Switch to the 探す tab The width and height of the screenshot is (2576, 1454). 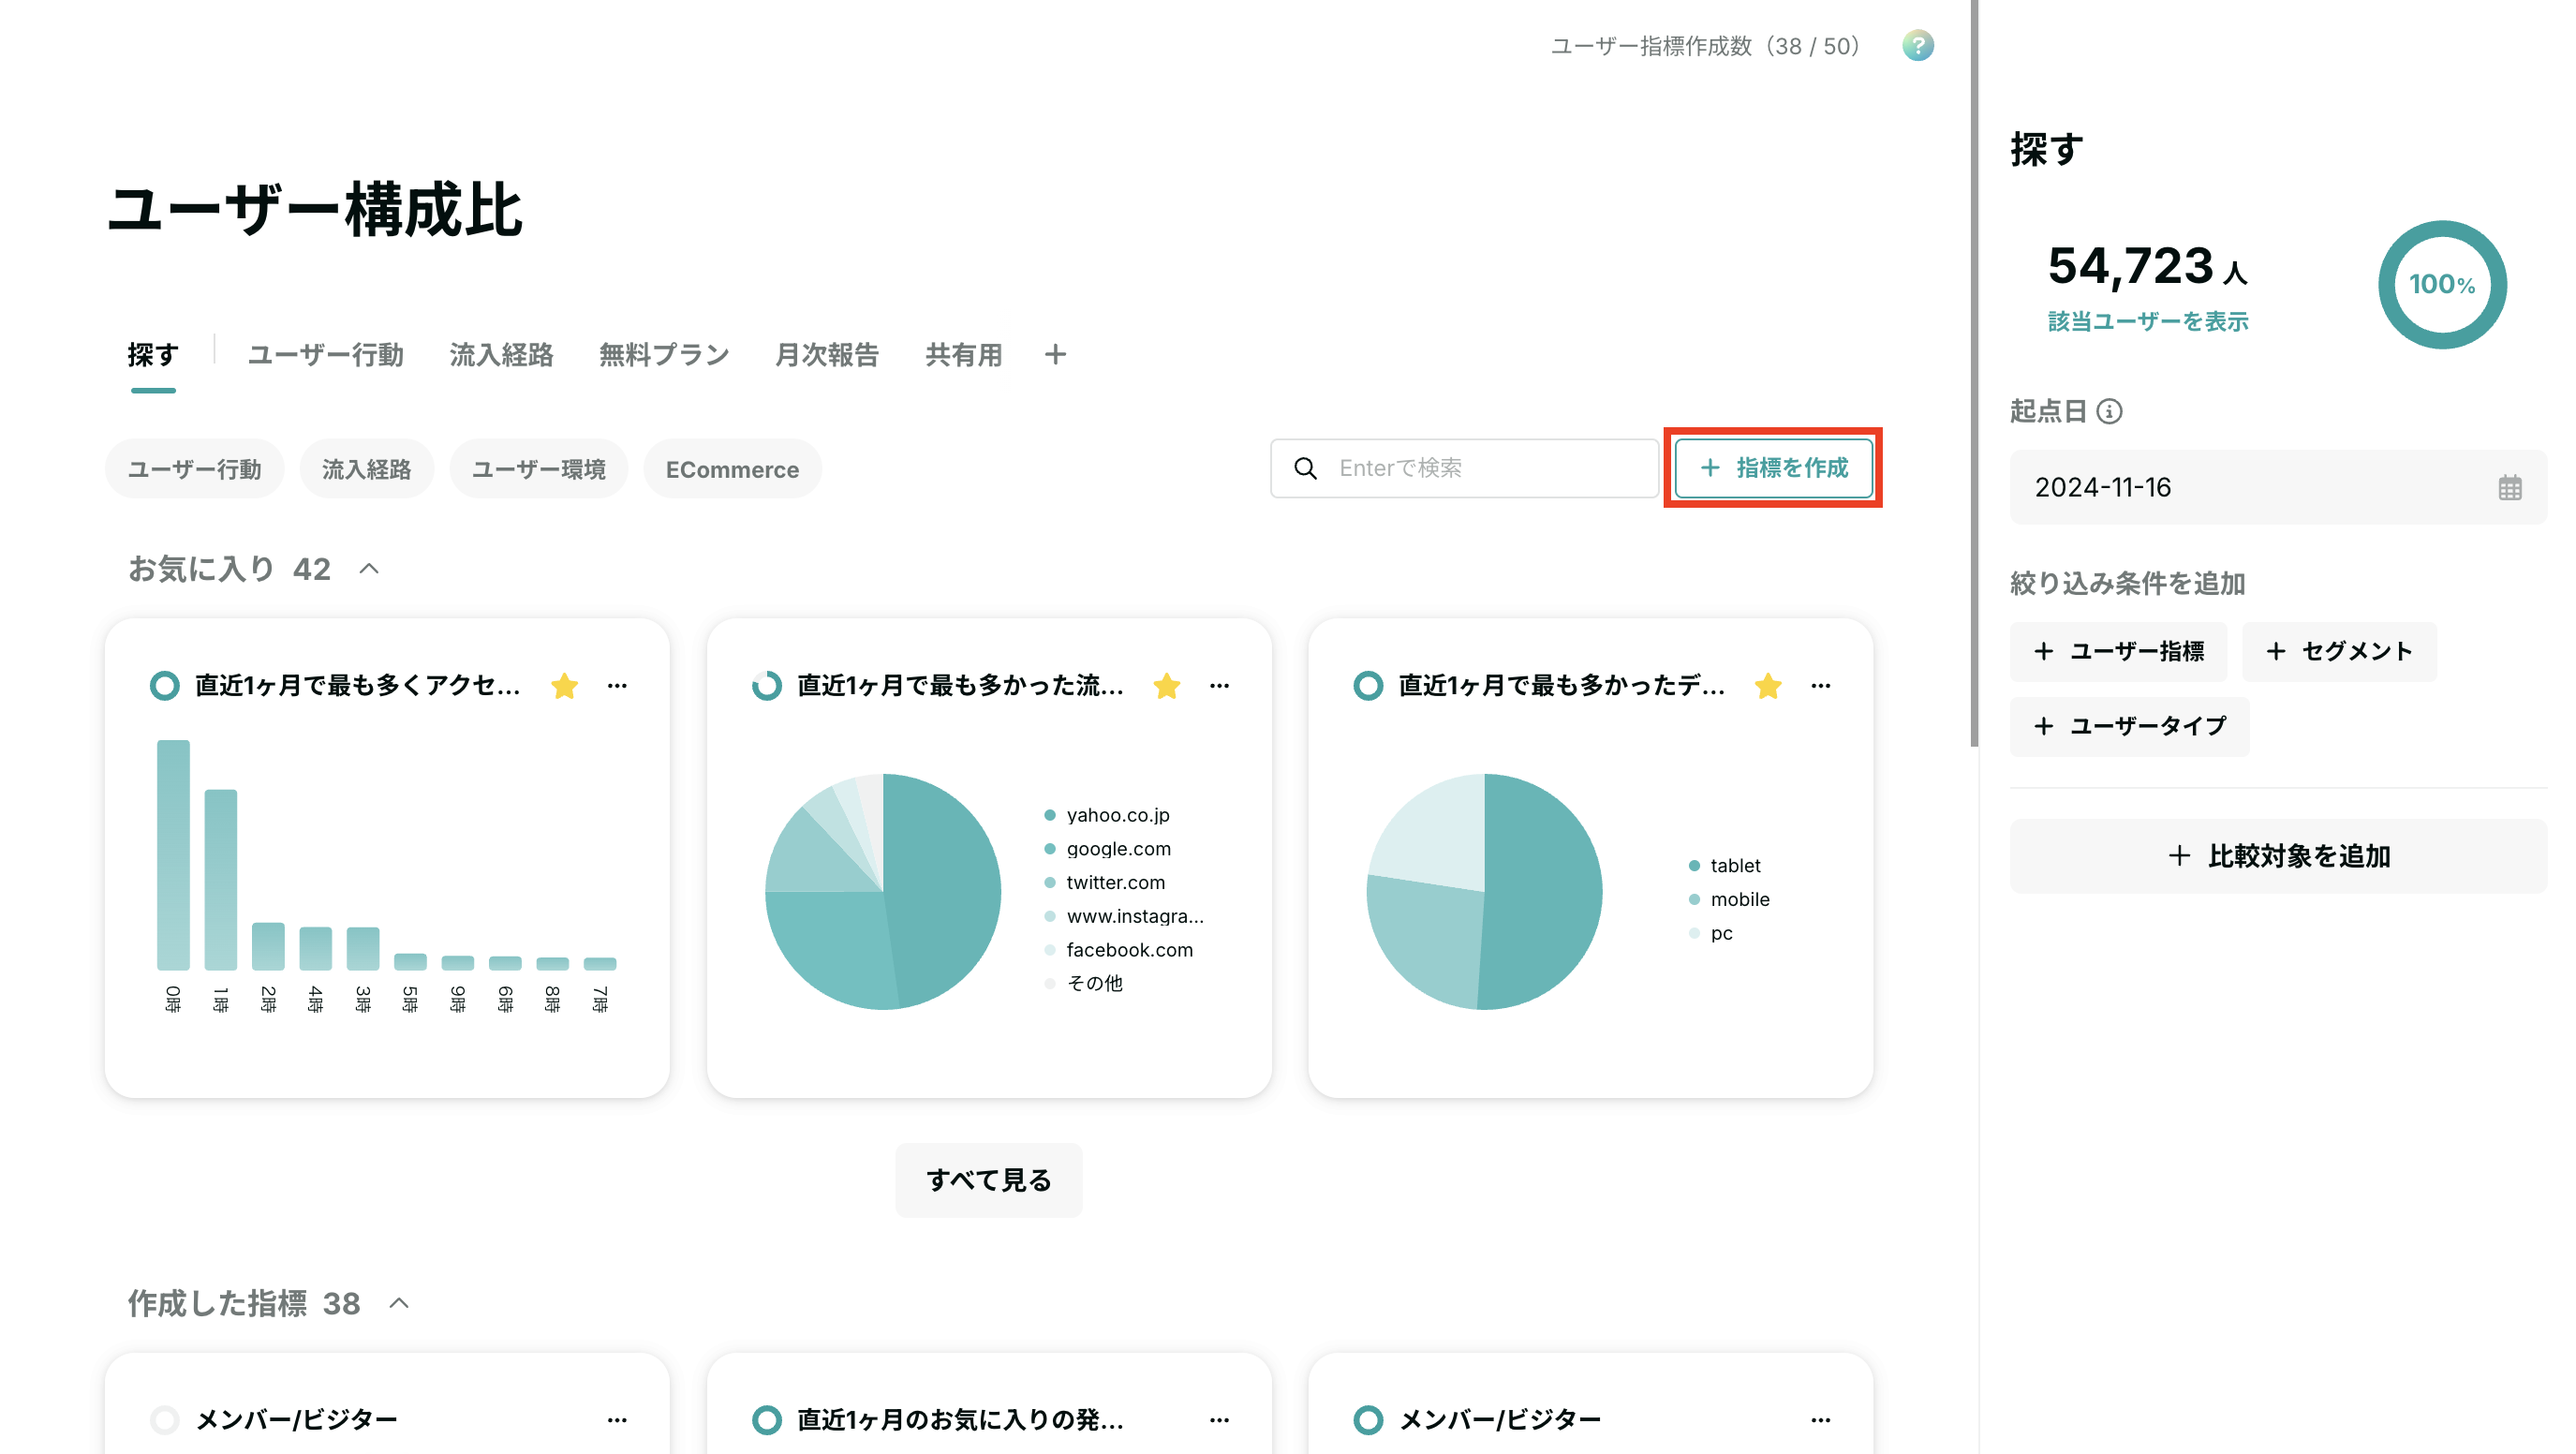coord(153,356)
